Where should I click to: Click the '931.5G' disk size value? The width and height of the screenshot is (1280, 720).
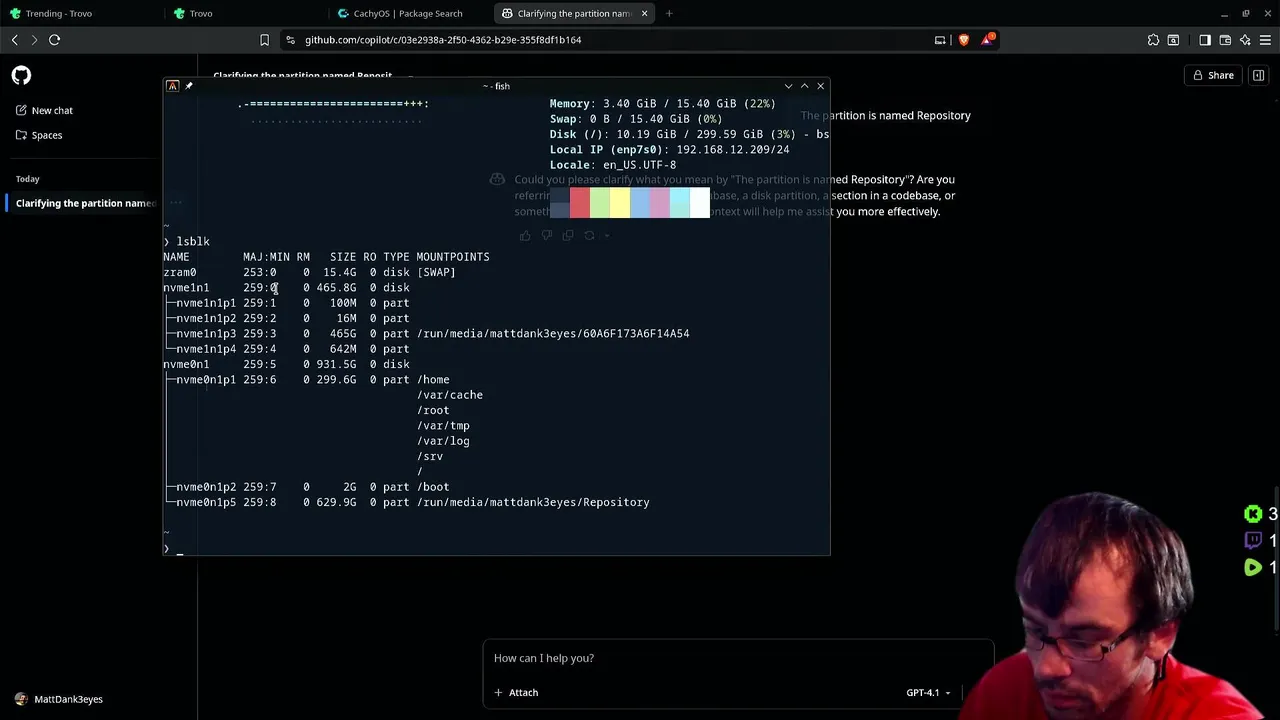(336, 364)
